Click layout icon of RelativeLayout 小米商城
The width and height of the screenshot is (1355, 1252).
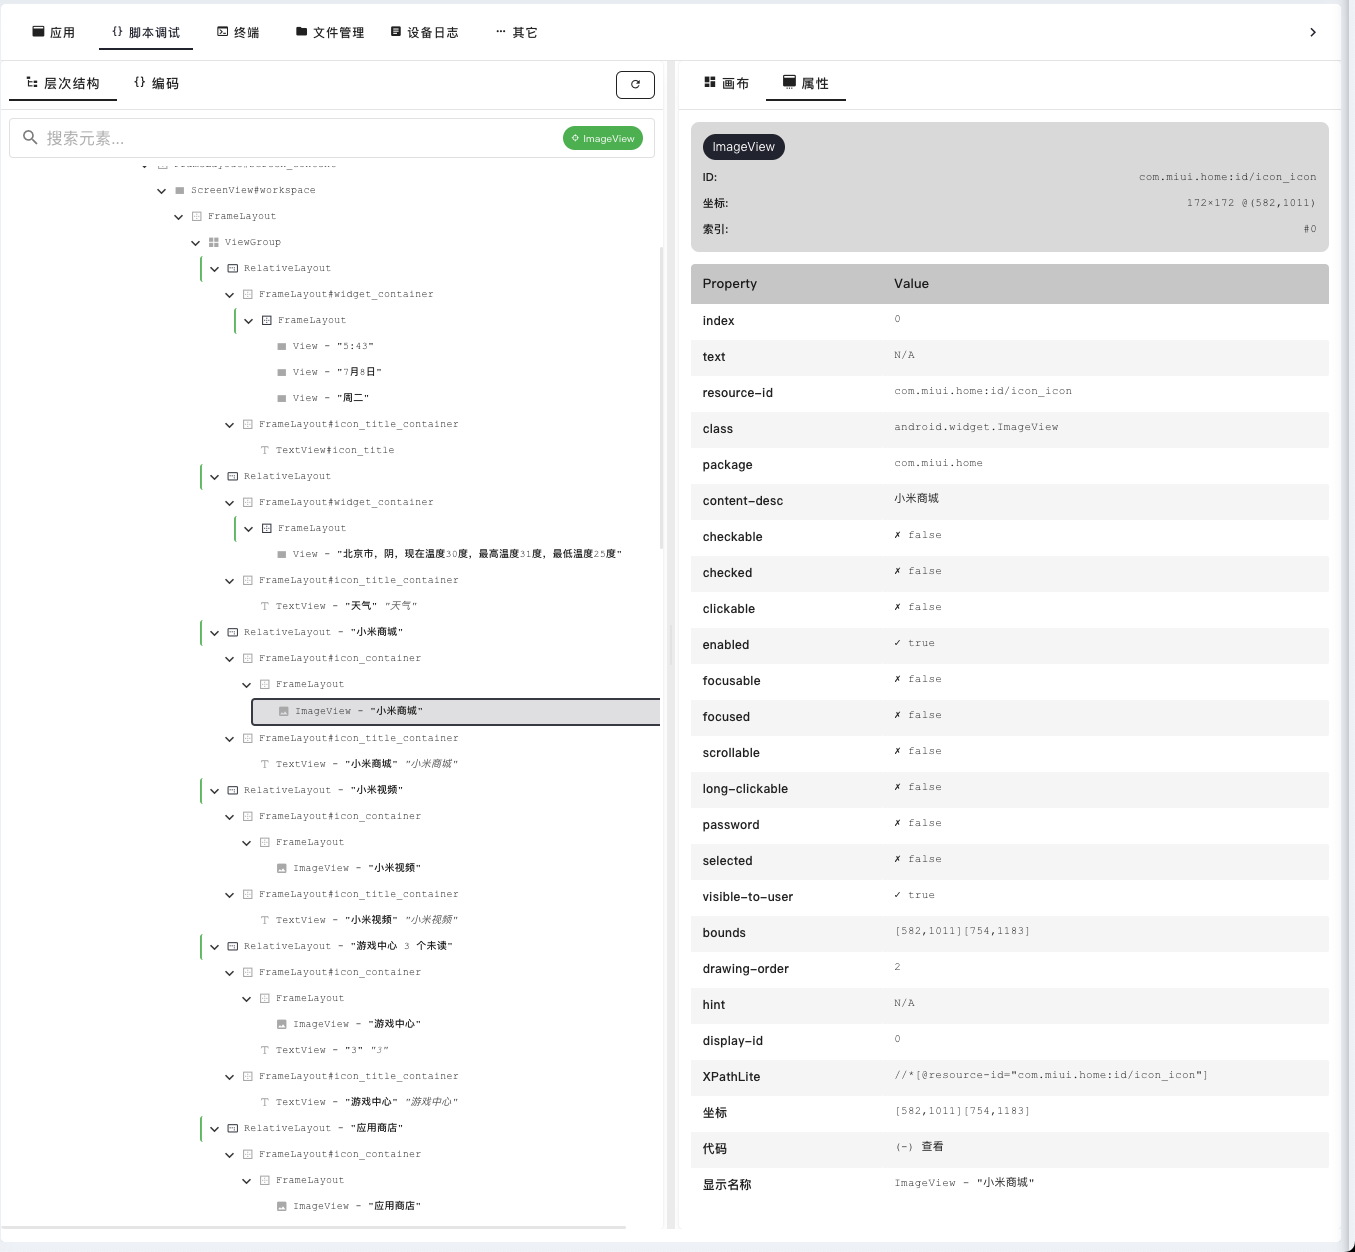tap(233, 632)
